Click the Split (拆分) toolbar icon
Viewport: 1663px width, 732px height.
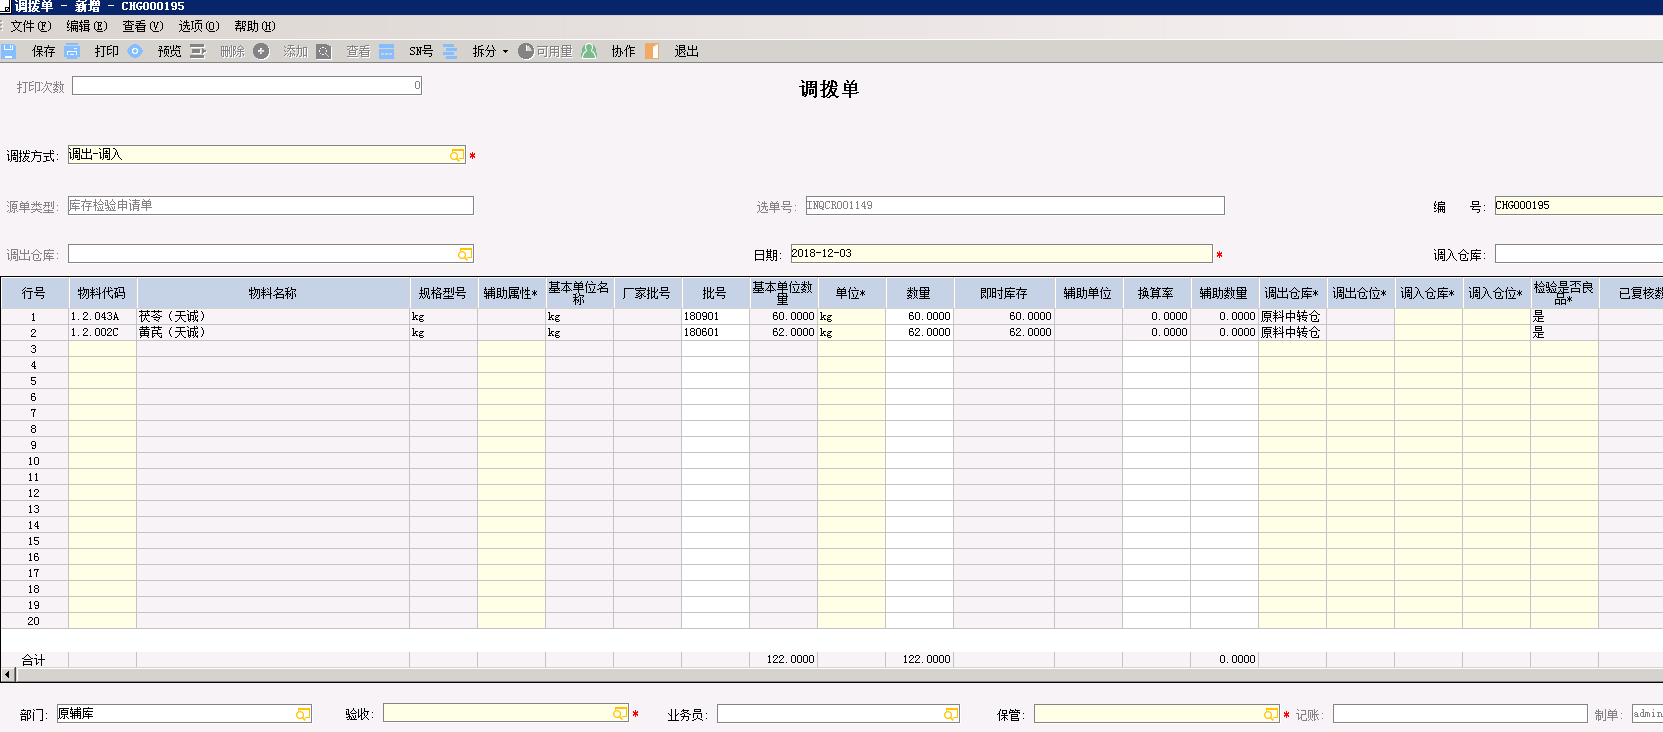[450, 51]
